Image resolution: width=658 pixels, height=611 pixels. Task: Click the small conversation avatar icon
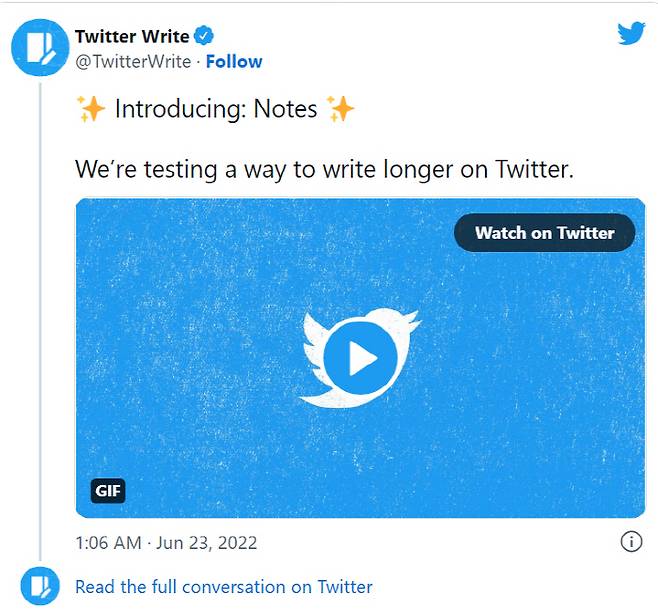click(x=40, y=586)
